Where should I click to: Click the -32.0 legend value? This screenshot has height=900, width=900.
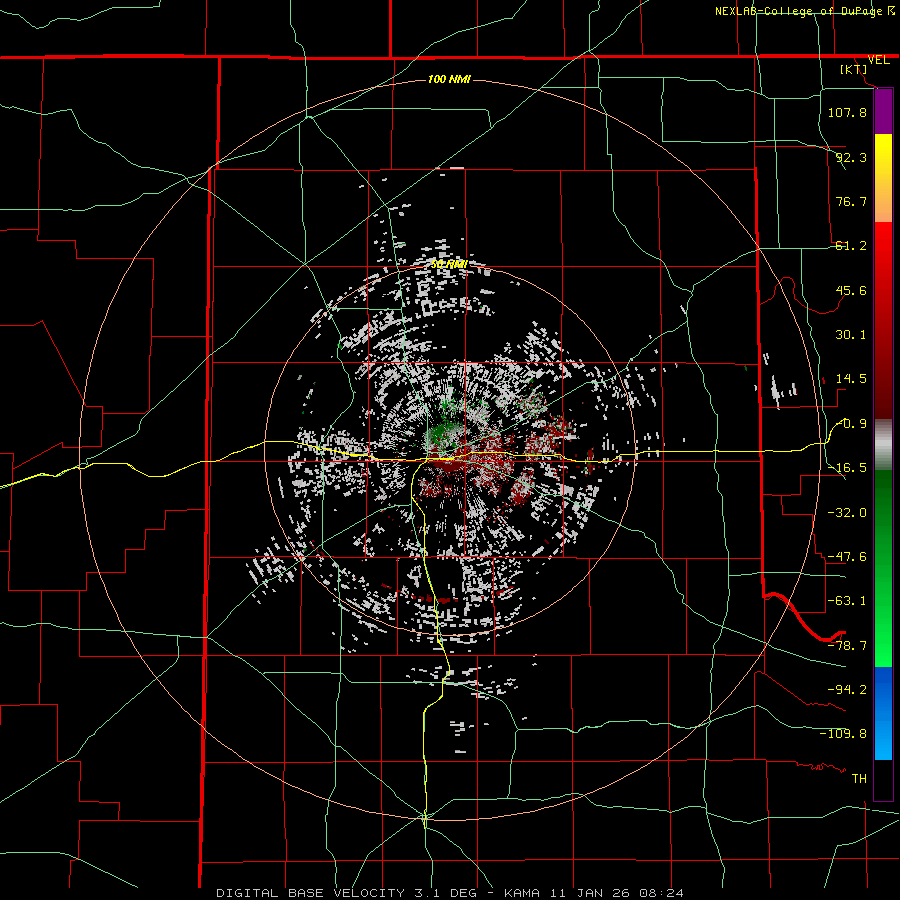(x=847, y=513)
